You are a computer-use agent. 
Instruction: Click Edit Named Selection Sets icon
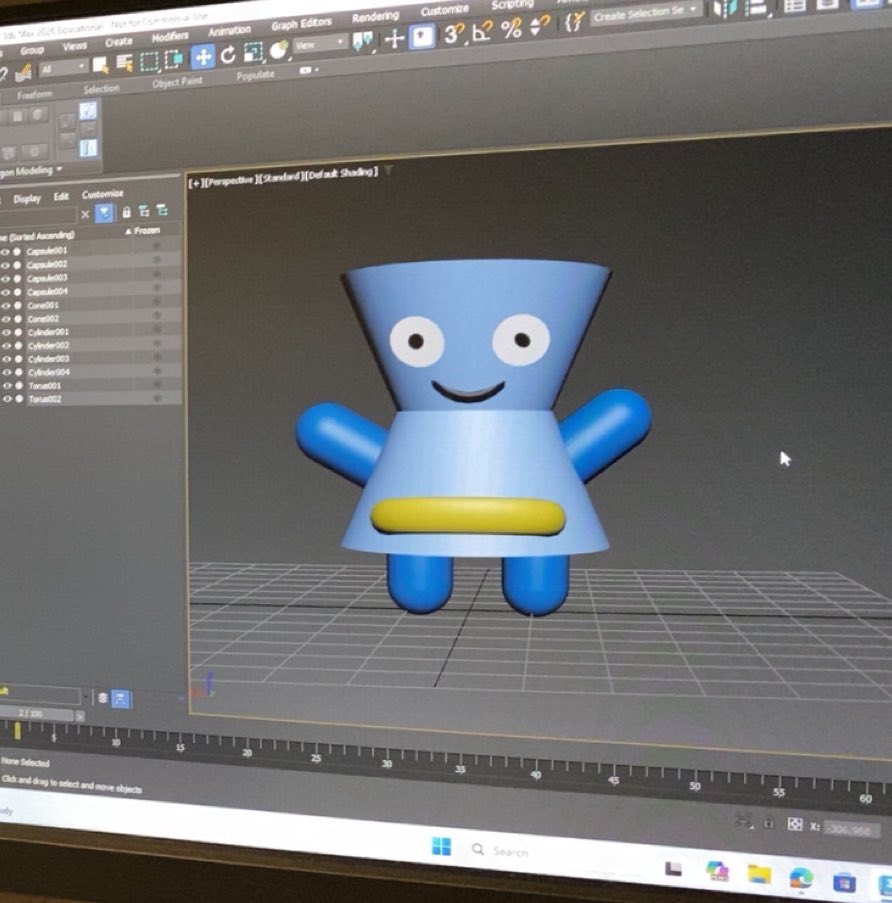pos(573,22)
